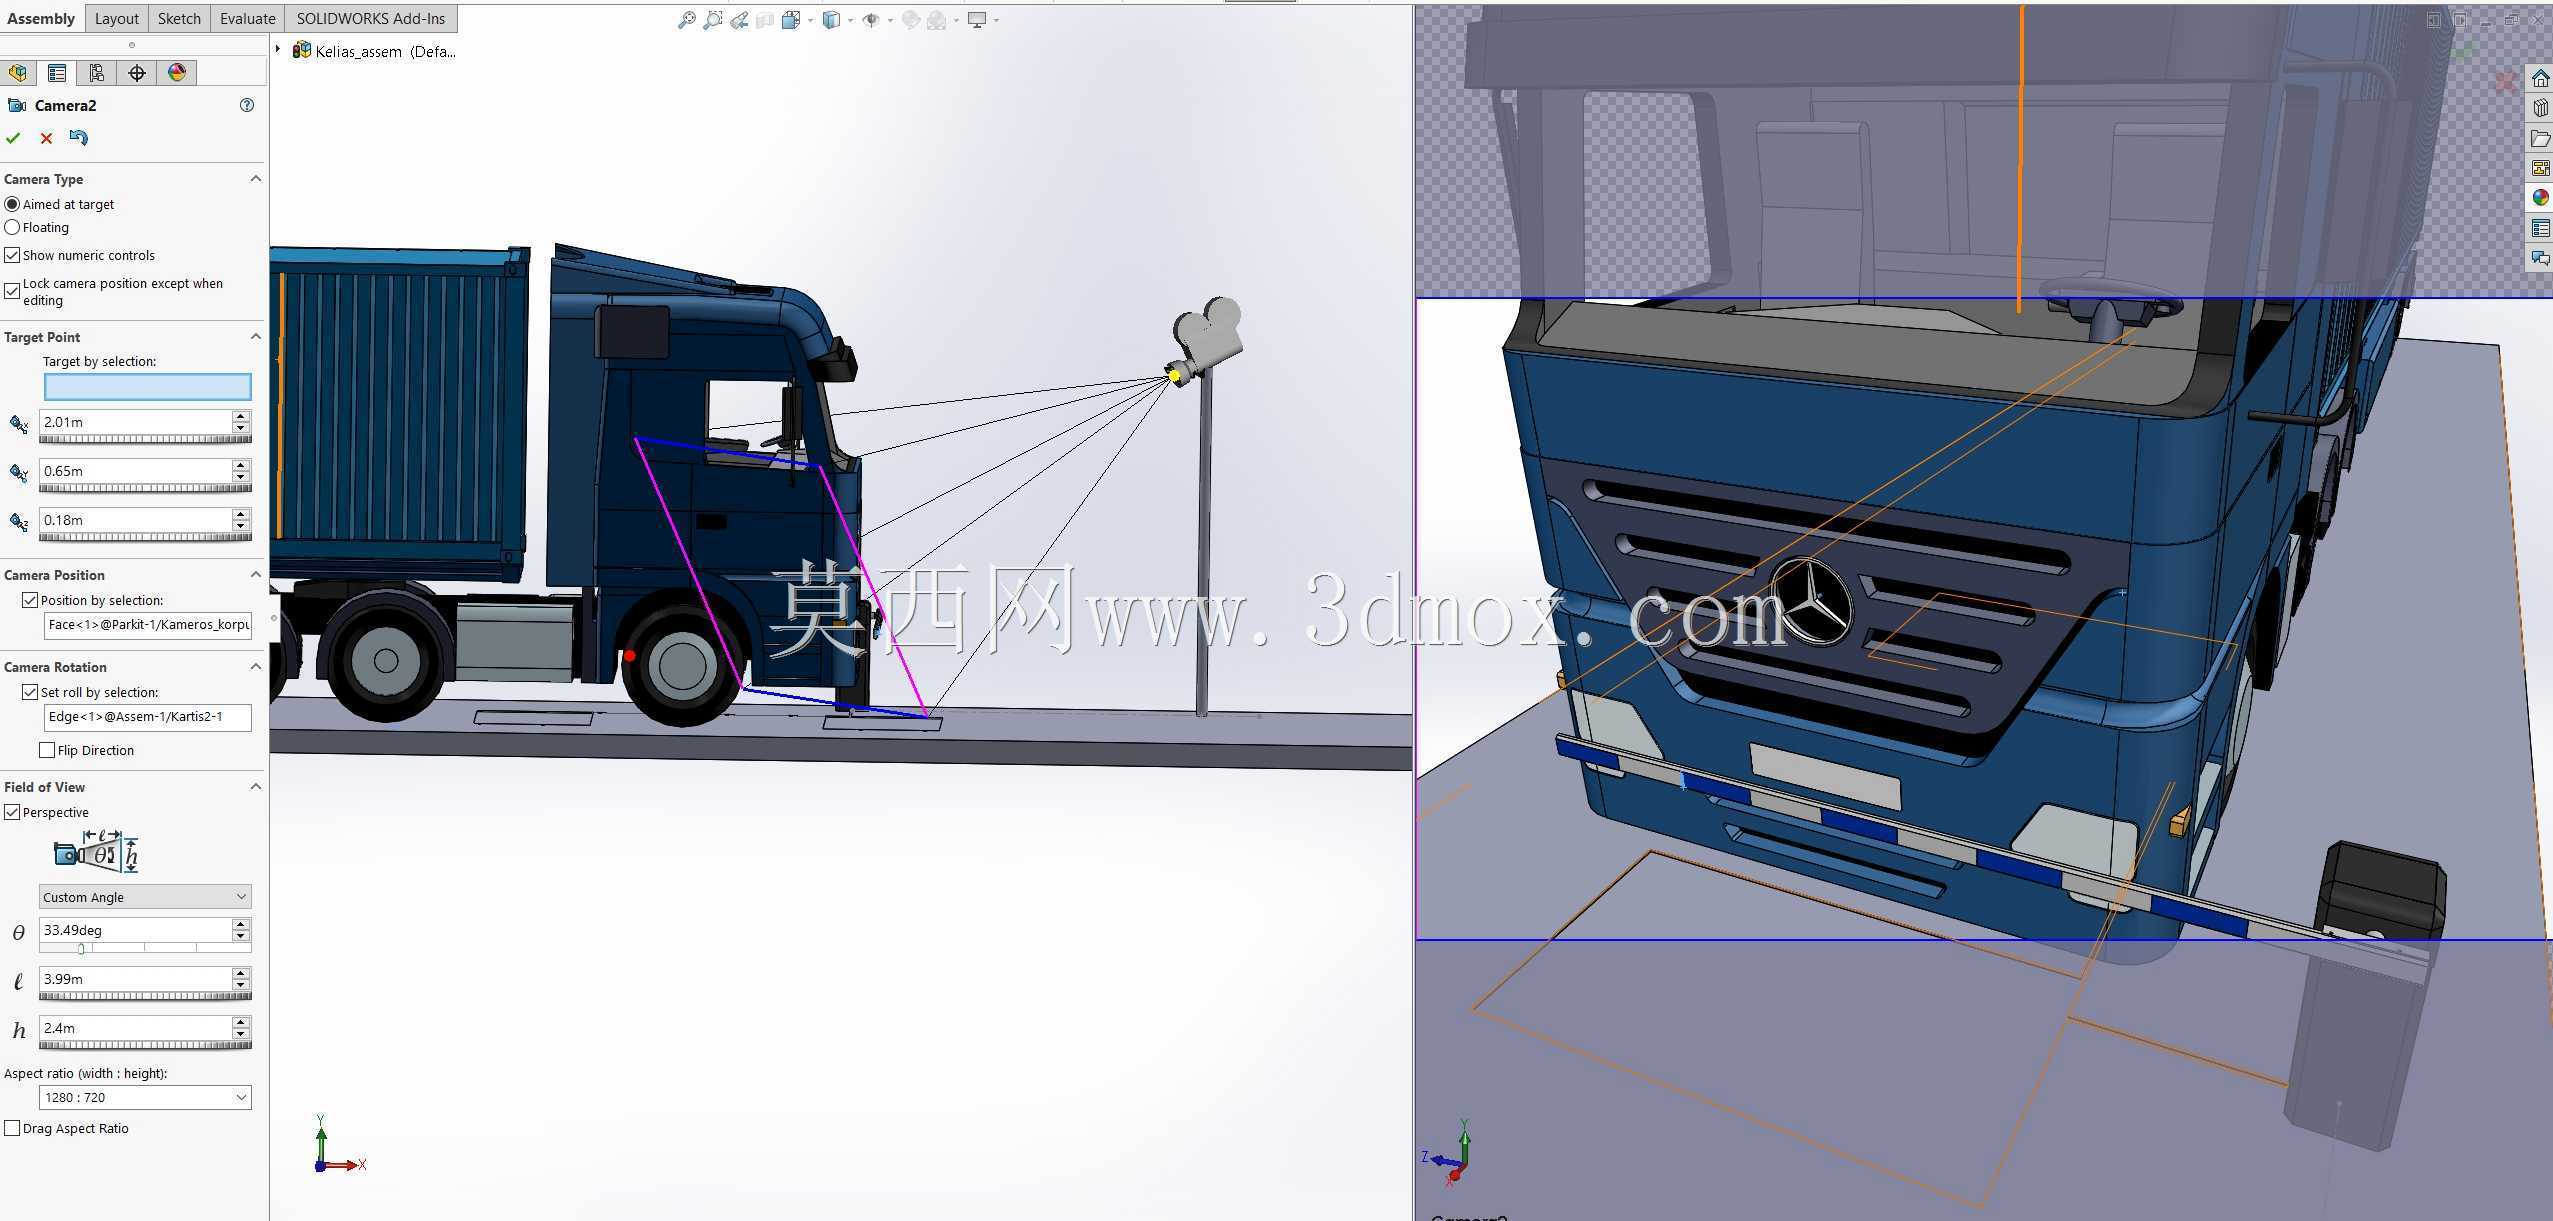Image resolution: width=2553 pixels, height=1221 pixels.
Task: Open the Custom Angle lens dropdown
Action: tap(145, 897)
